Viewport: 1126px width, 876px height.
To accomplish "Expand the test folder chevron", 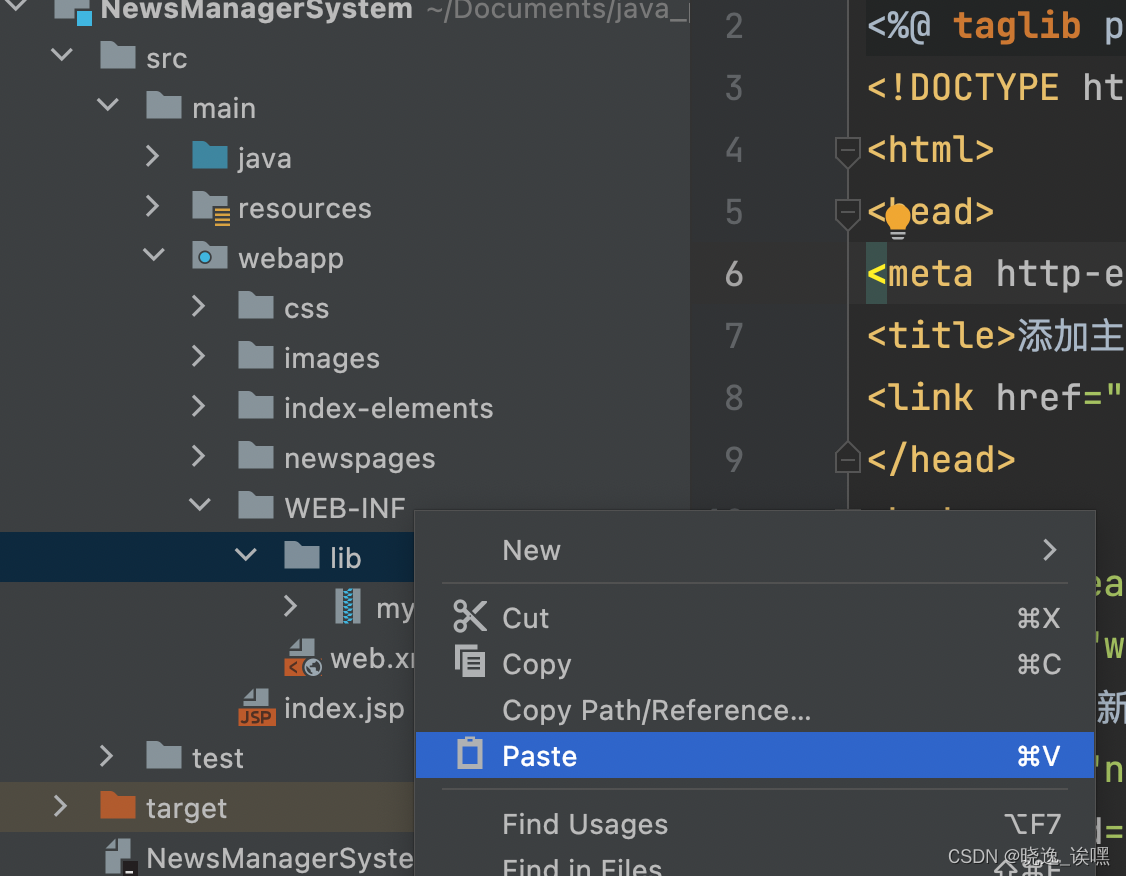I will (106, 755).
